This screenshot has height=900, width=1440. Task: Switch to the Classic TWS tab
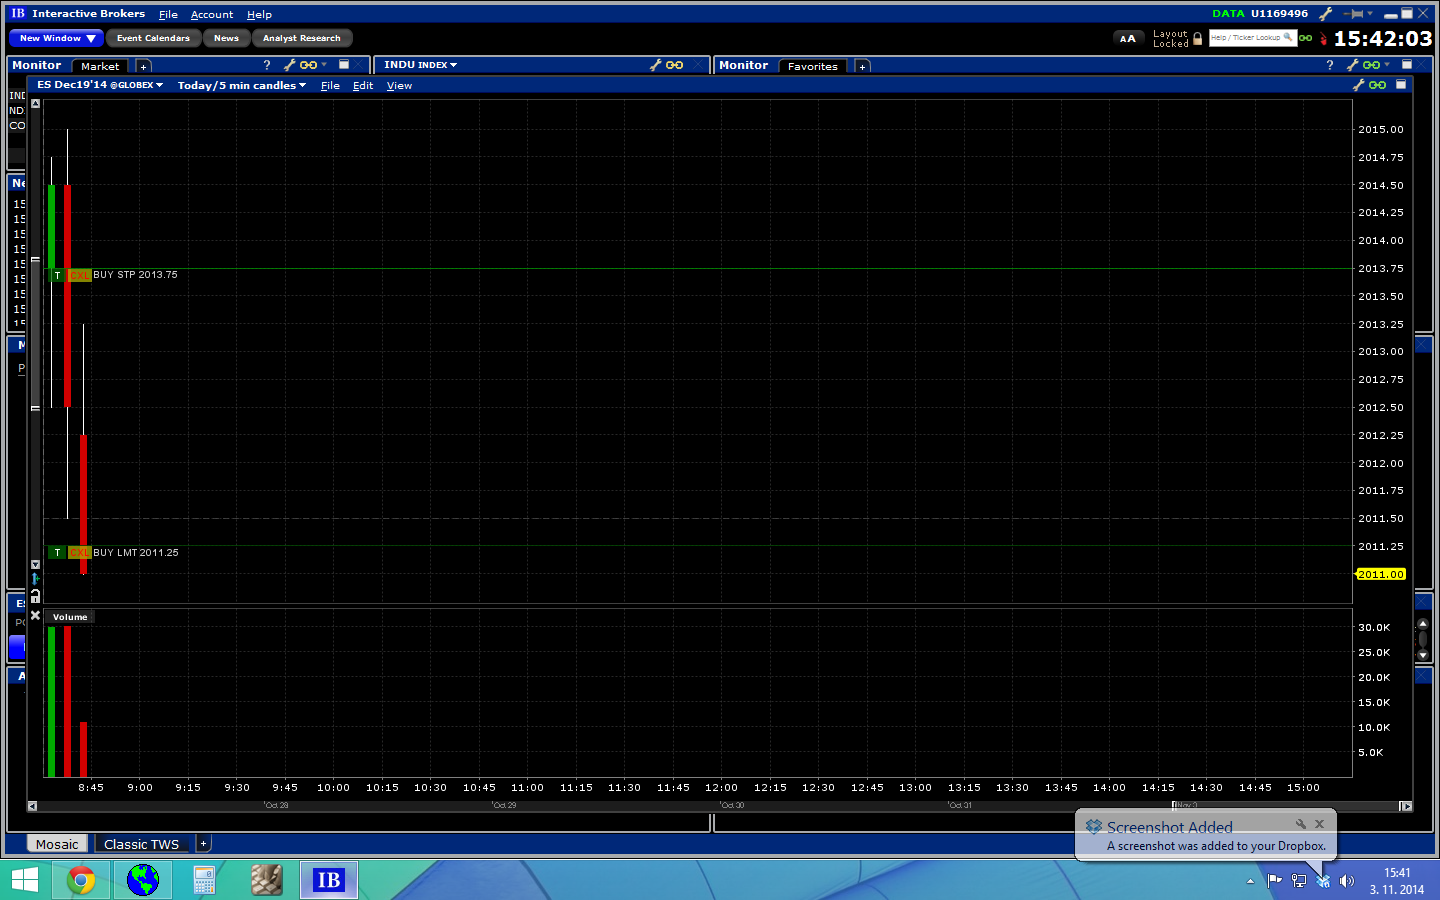tap(141, 844)
